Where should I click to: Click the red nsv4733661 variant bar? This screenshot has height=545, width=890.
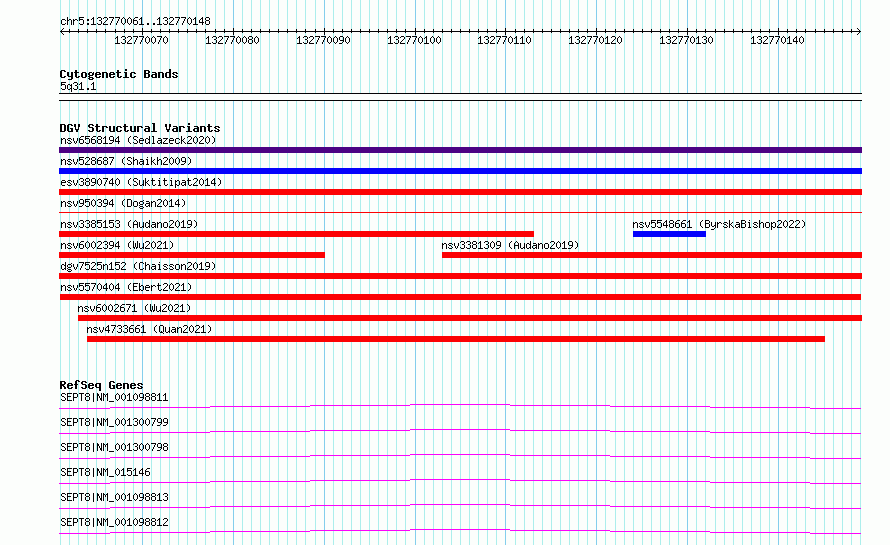click(456, 339)
